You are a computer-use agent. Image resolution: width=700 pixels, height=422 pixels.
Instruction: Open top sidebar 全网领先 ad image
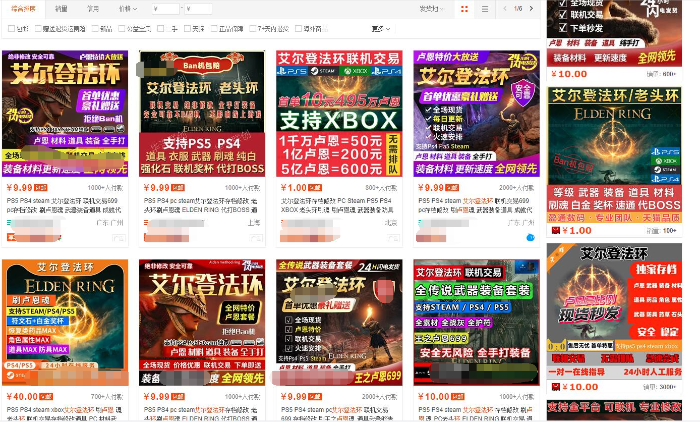614,33
